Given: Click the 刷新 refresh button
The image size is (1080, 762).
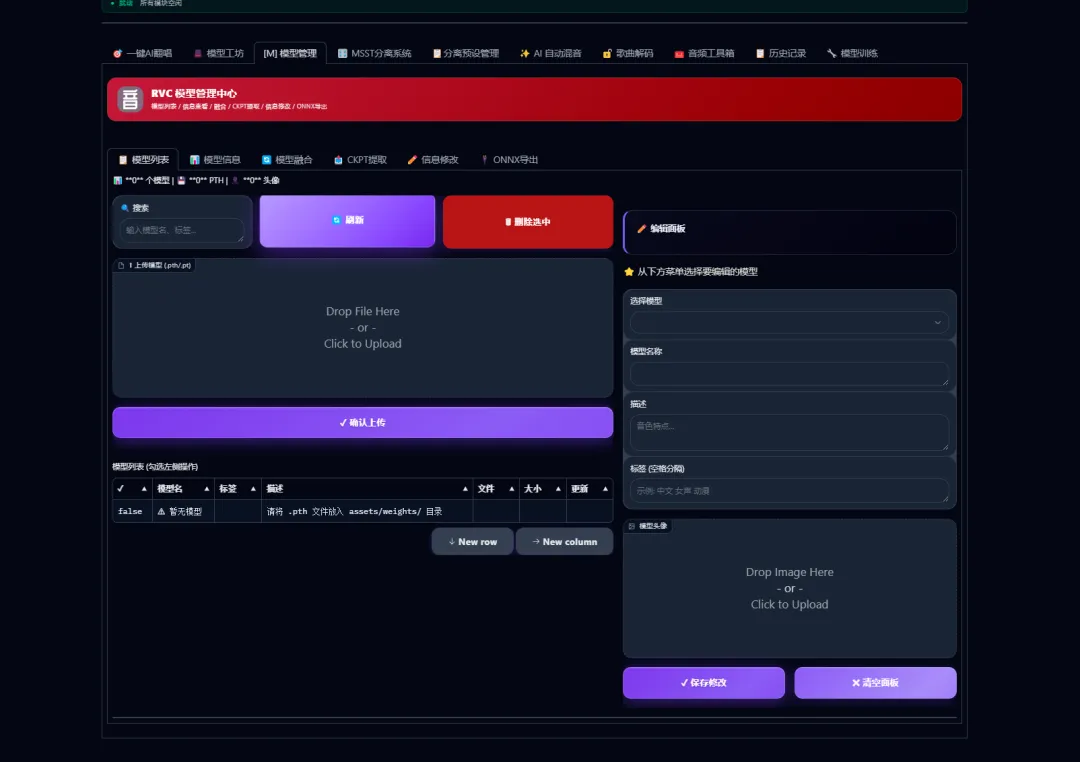Looking at the screenshot, I should 347,220.
